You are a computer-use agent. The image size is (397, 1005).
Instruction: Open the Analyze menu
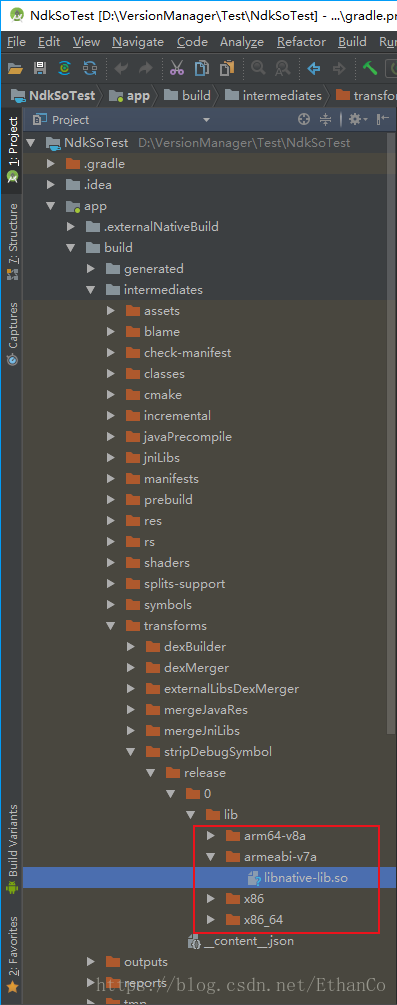[242, 42]
